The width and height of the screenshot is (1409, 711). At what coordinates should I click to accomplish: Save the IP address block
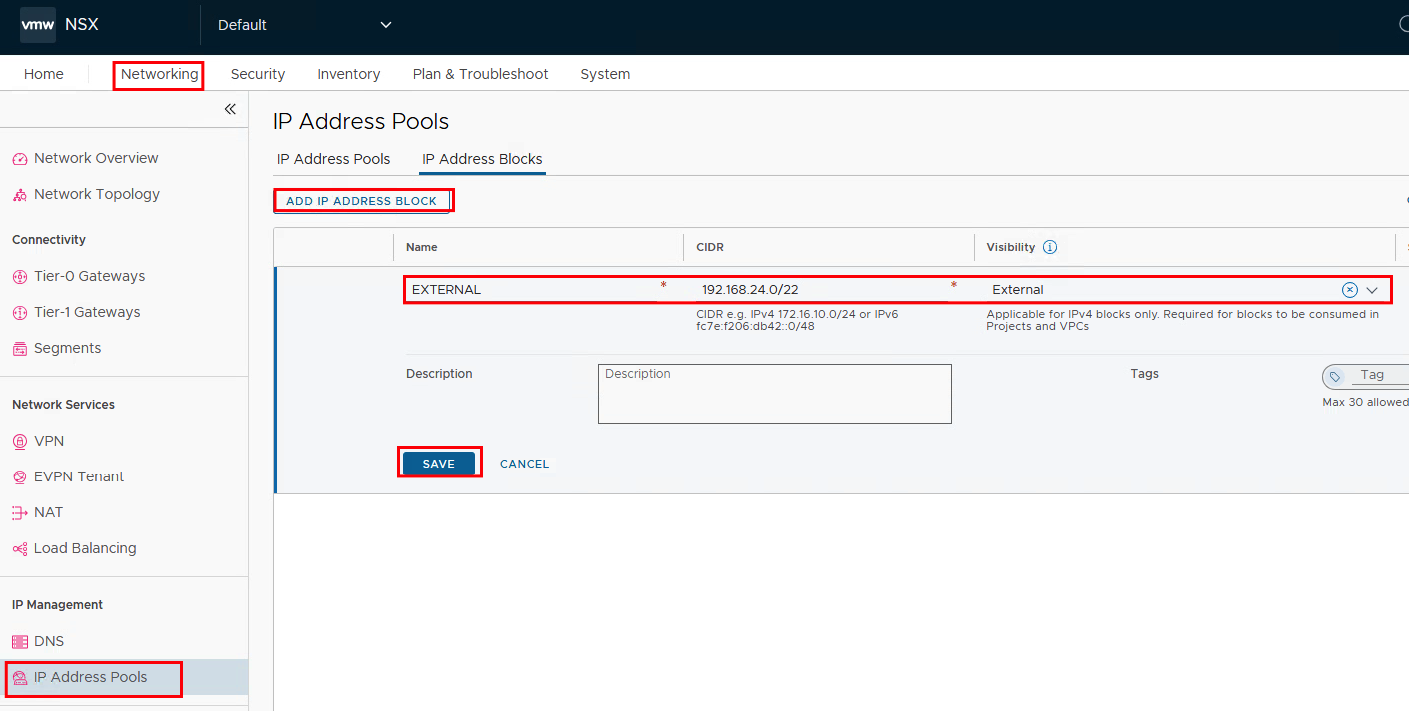pyautogui.click(x=439, y=464)
